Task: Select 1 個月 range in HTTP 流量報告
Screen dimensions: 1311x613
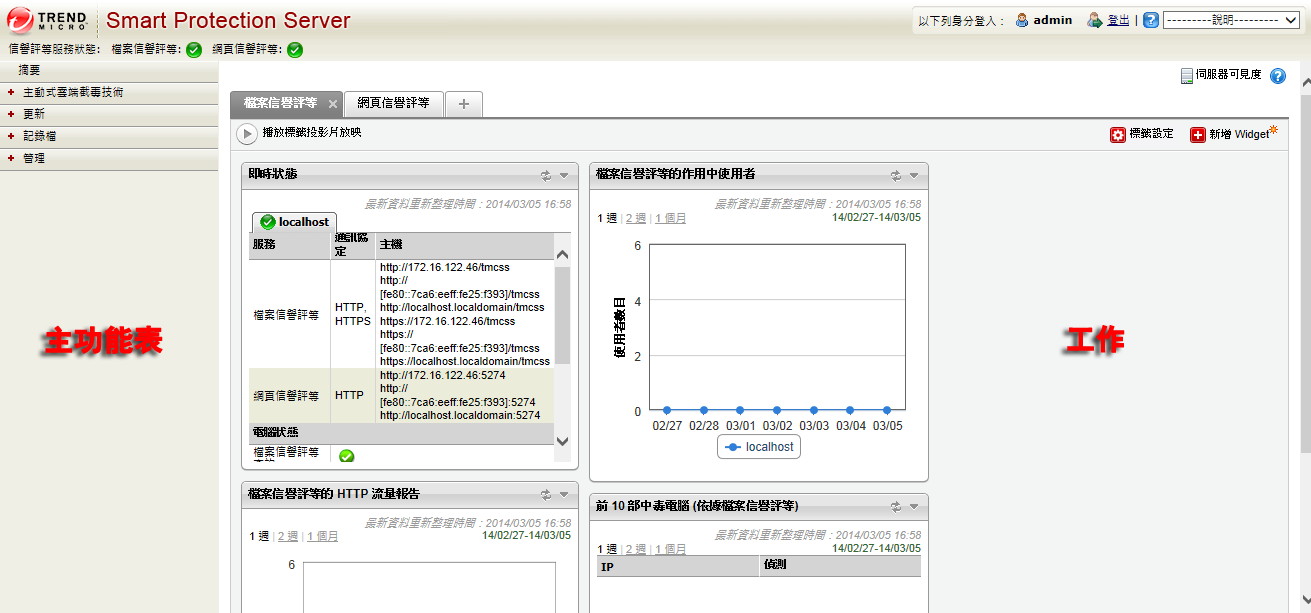Action: [x=322, y=536]
